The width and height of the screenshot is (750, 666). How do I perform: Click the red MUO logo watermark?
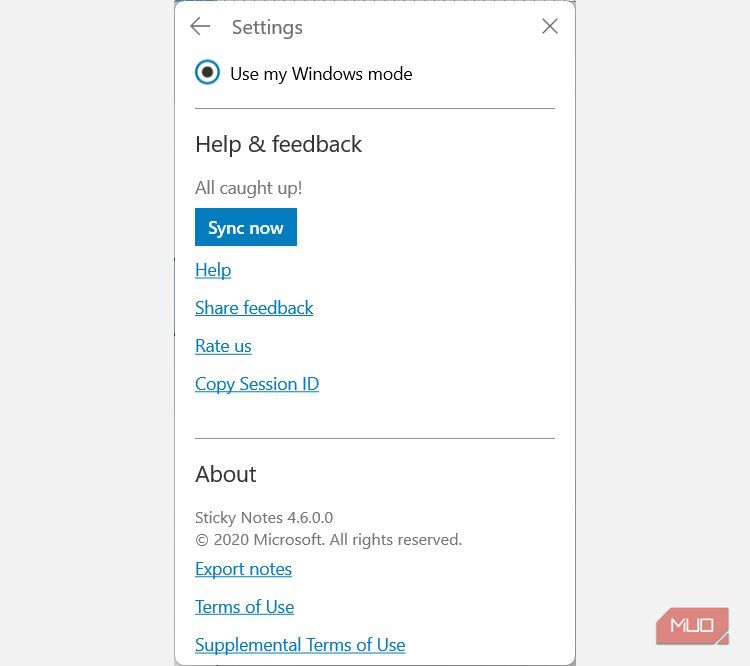tap(692, 626)
